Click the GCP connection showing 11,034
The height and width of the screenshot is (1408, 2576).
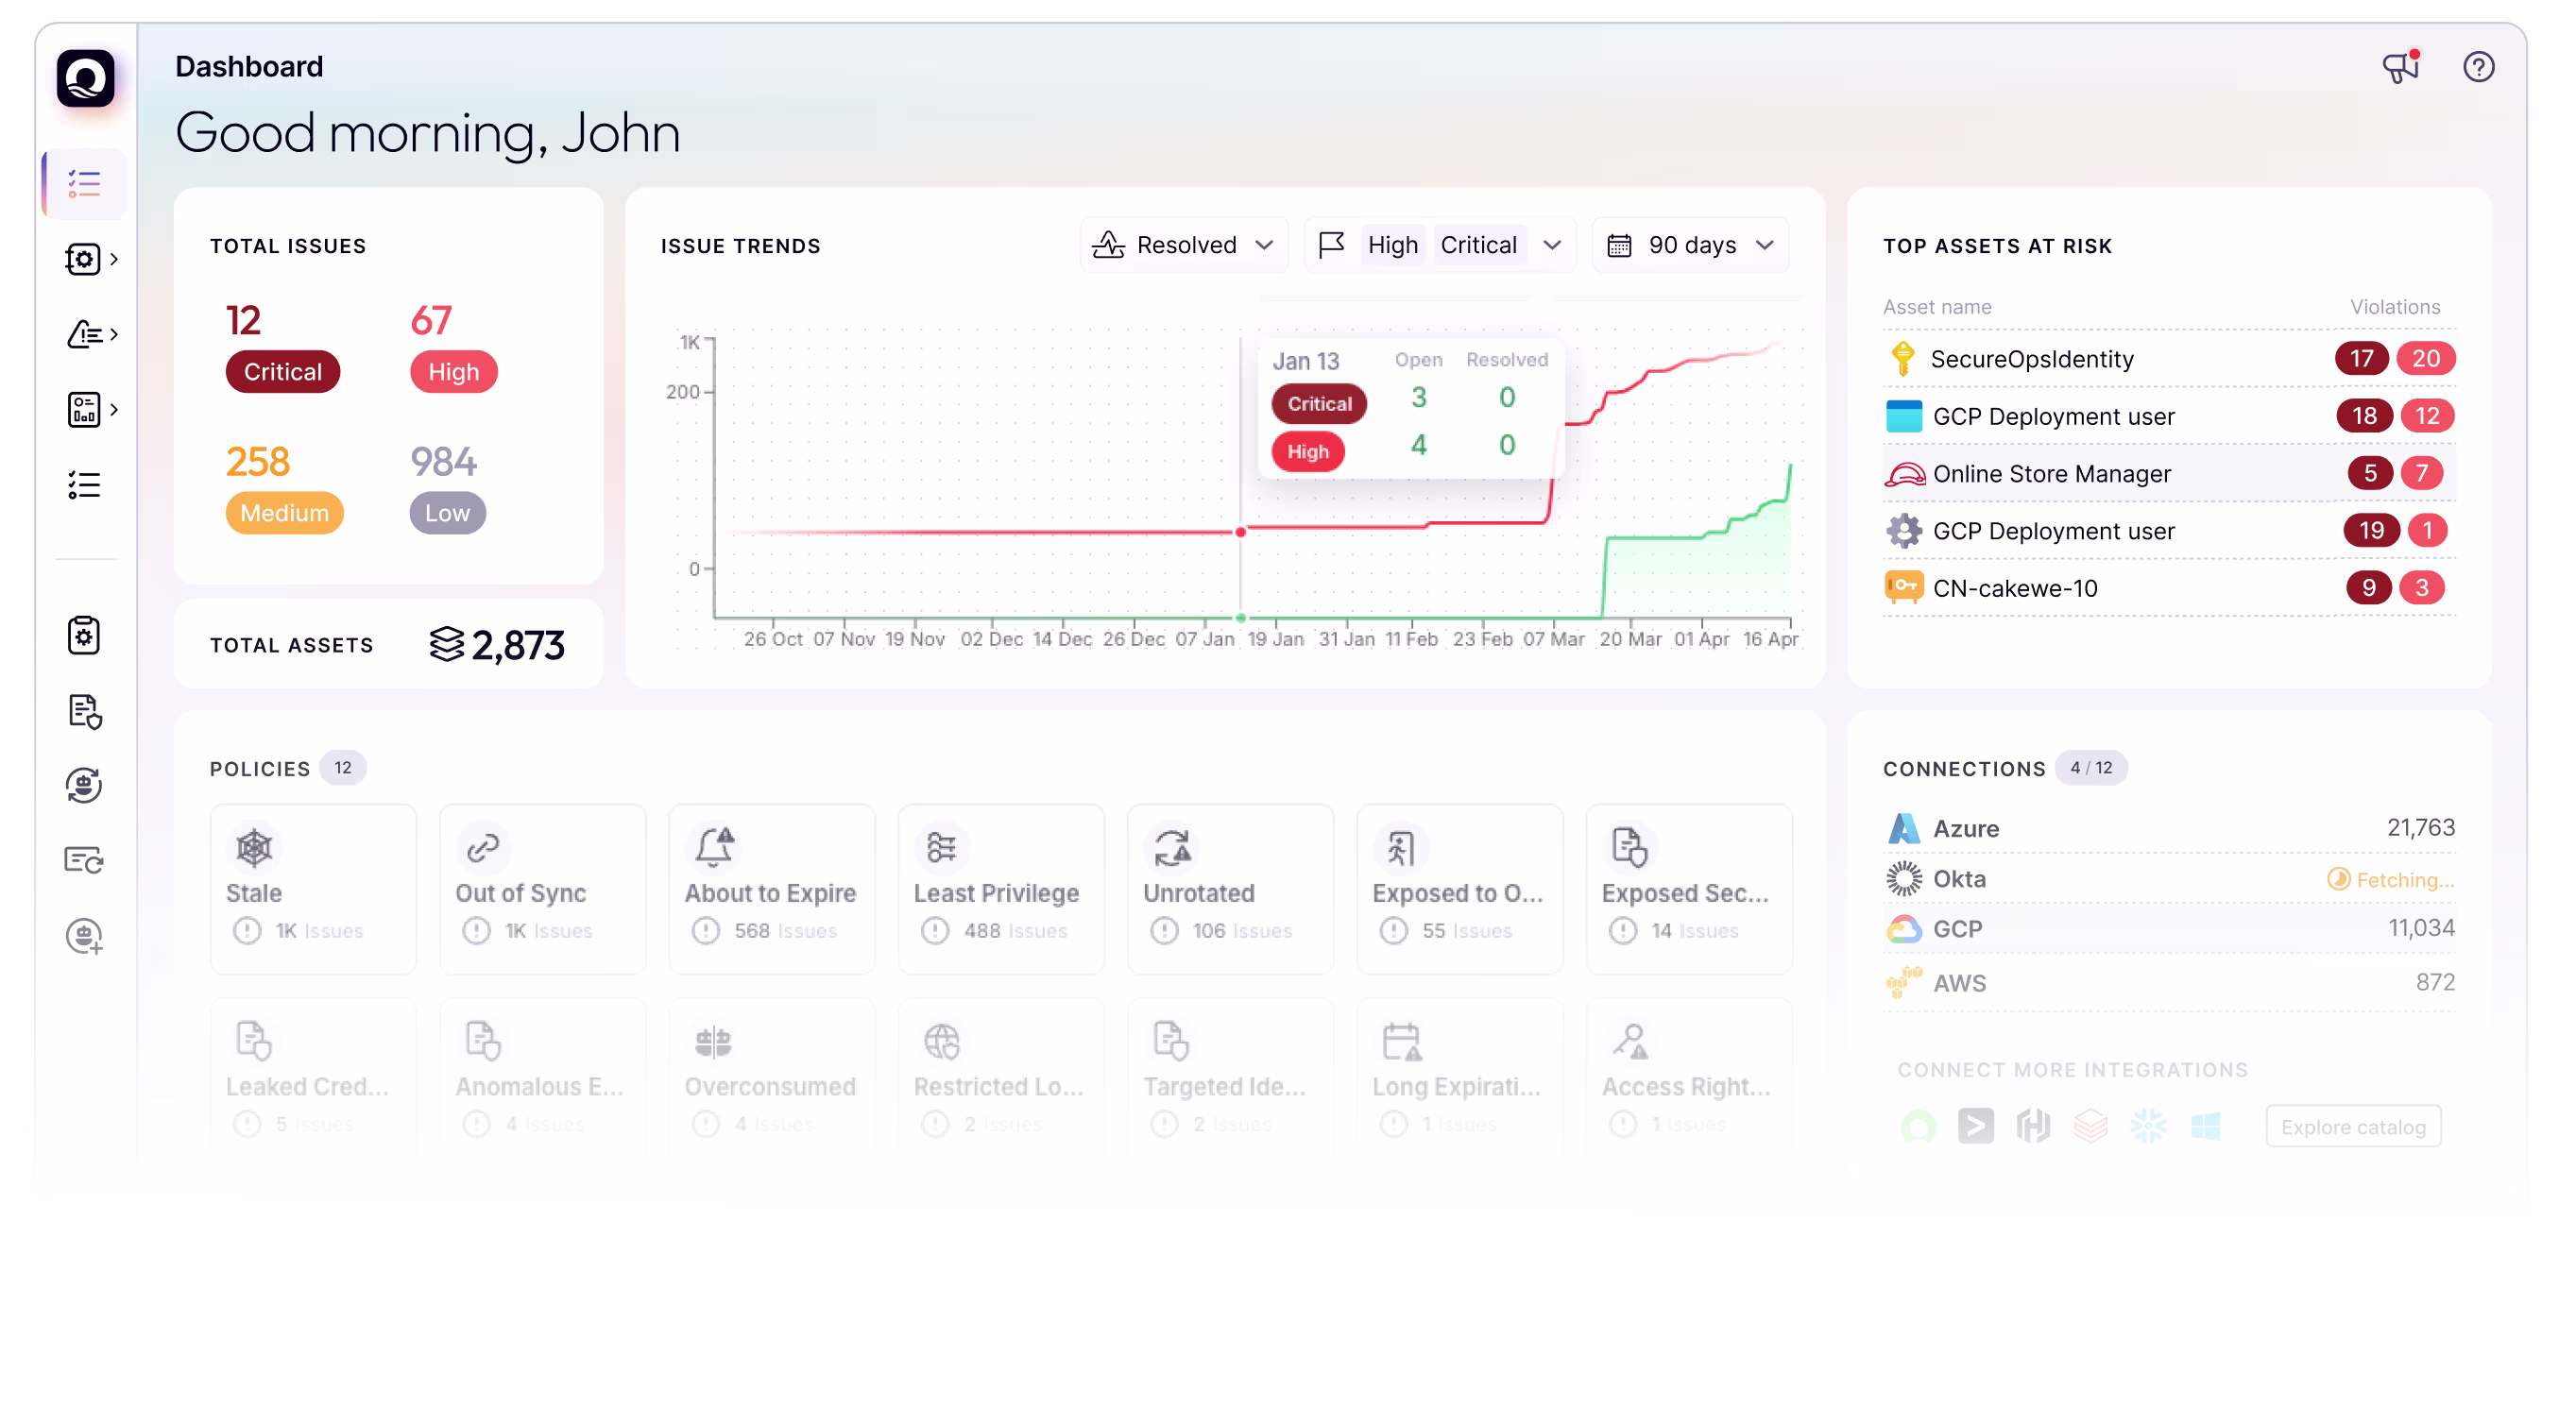pos(2168,928)
